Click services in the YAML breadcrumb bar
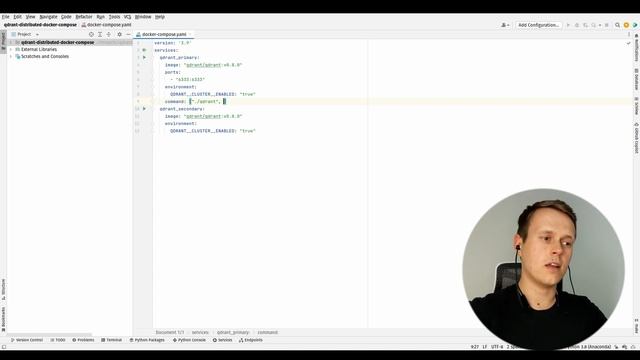The height and width of the screenshot is (360, 640). [200, 333]
